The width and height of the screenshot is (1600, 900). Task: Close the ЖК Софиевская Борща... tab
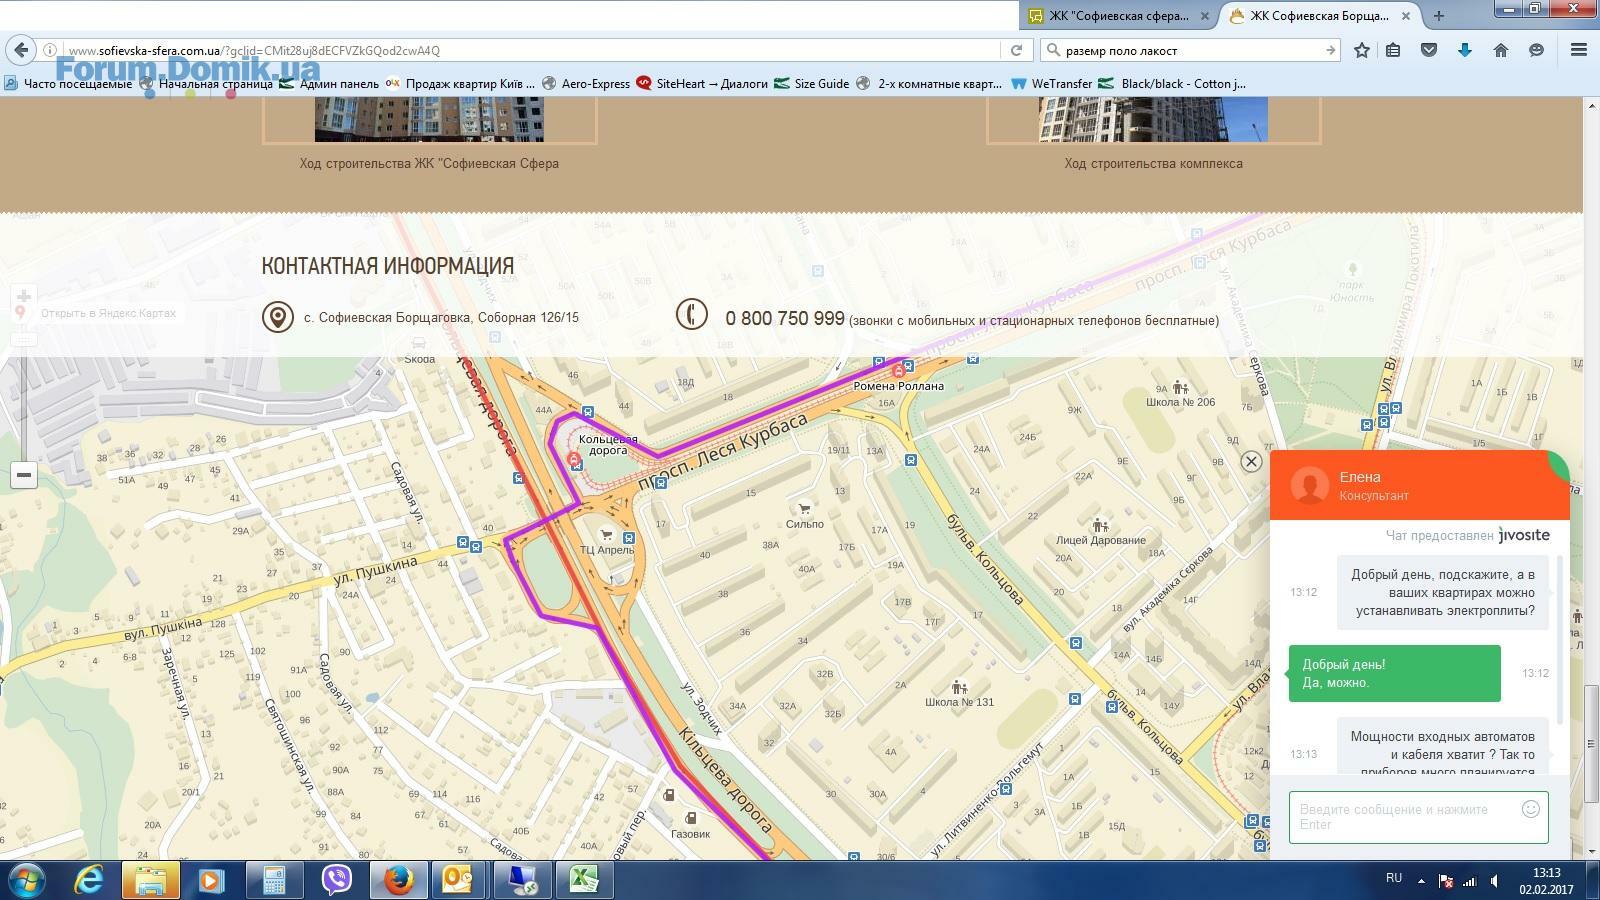click(x=1407, y=16)
